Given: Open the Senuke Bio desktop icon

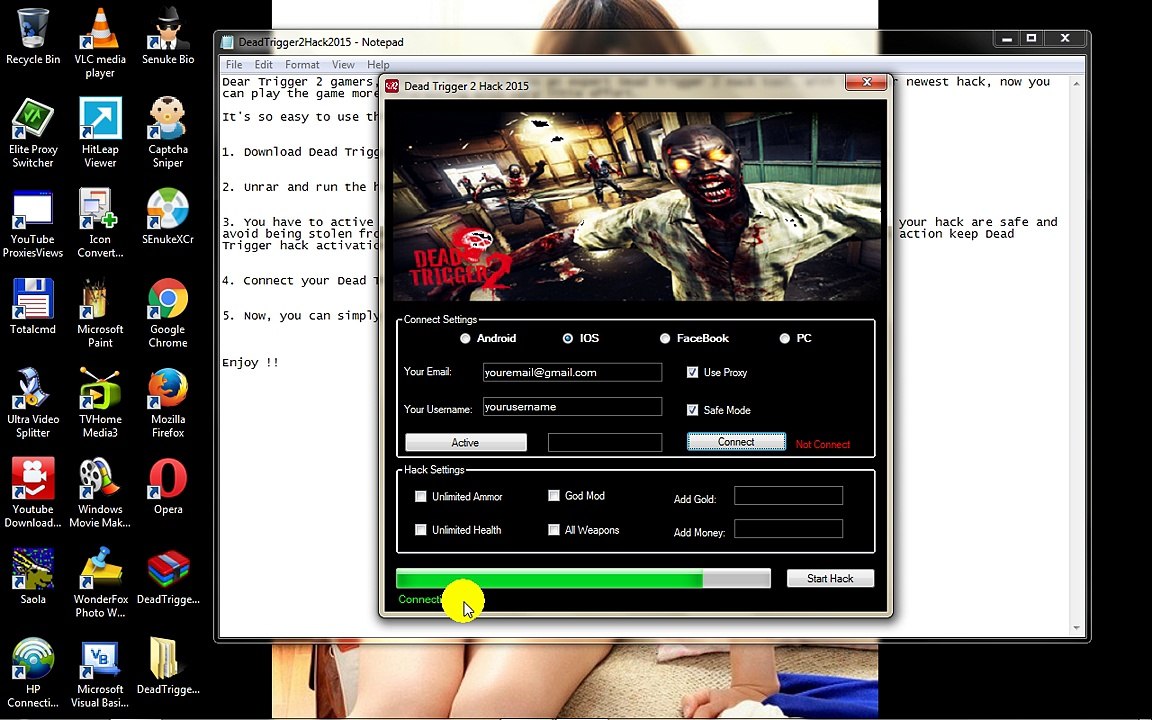Looking at the screenshot, I should [168, 37].
